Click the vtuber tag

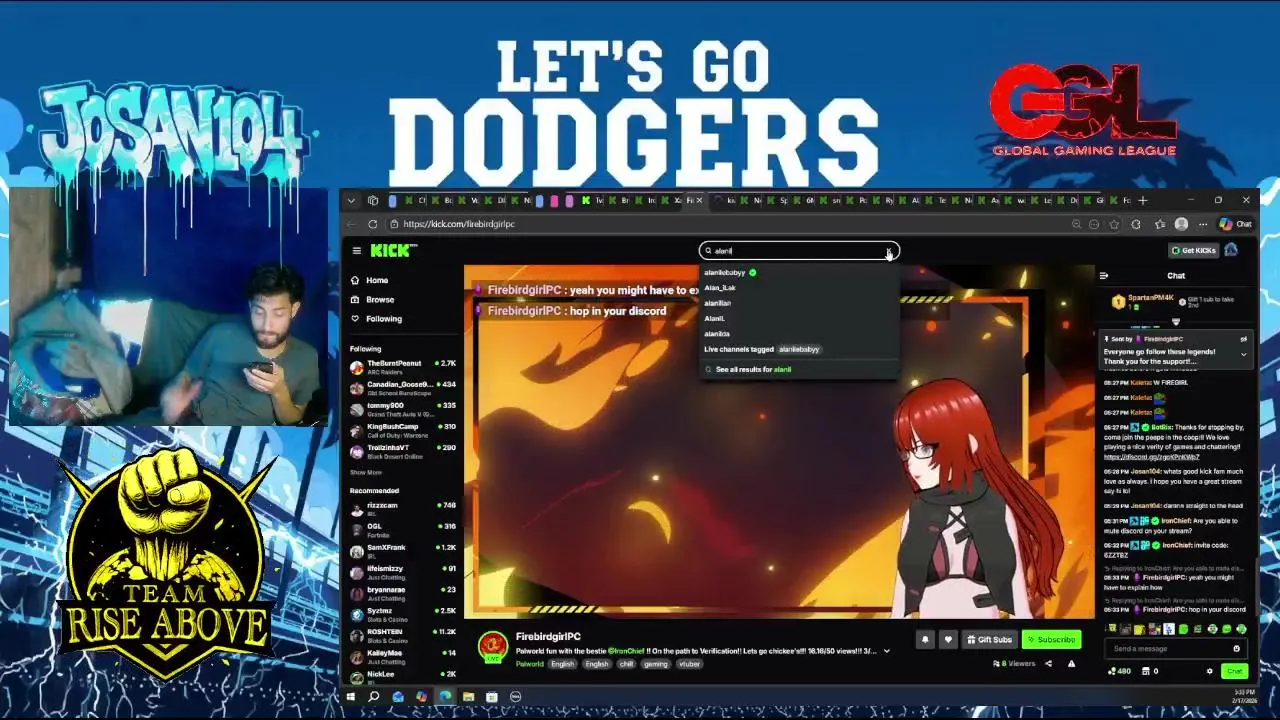click(689, 664)
